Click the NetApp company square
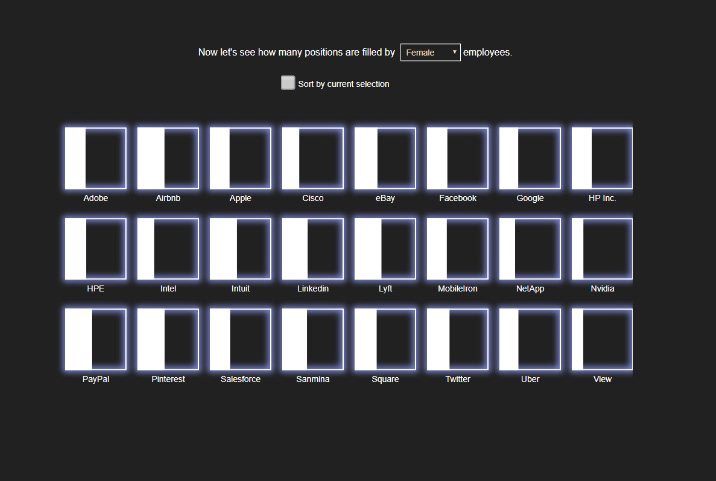Screen dimensions: 716x481 click(530, 249)
